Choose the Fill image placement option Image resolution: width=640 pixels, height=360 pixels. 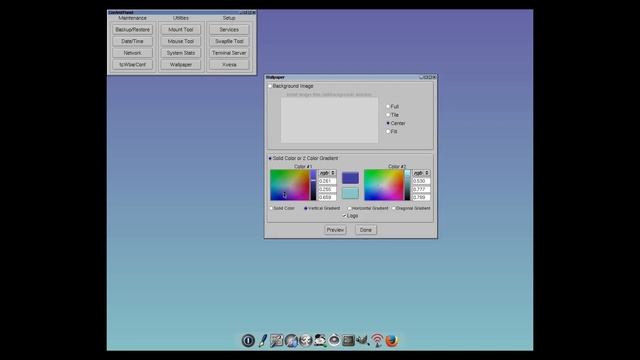tap(388, 131)
